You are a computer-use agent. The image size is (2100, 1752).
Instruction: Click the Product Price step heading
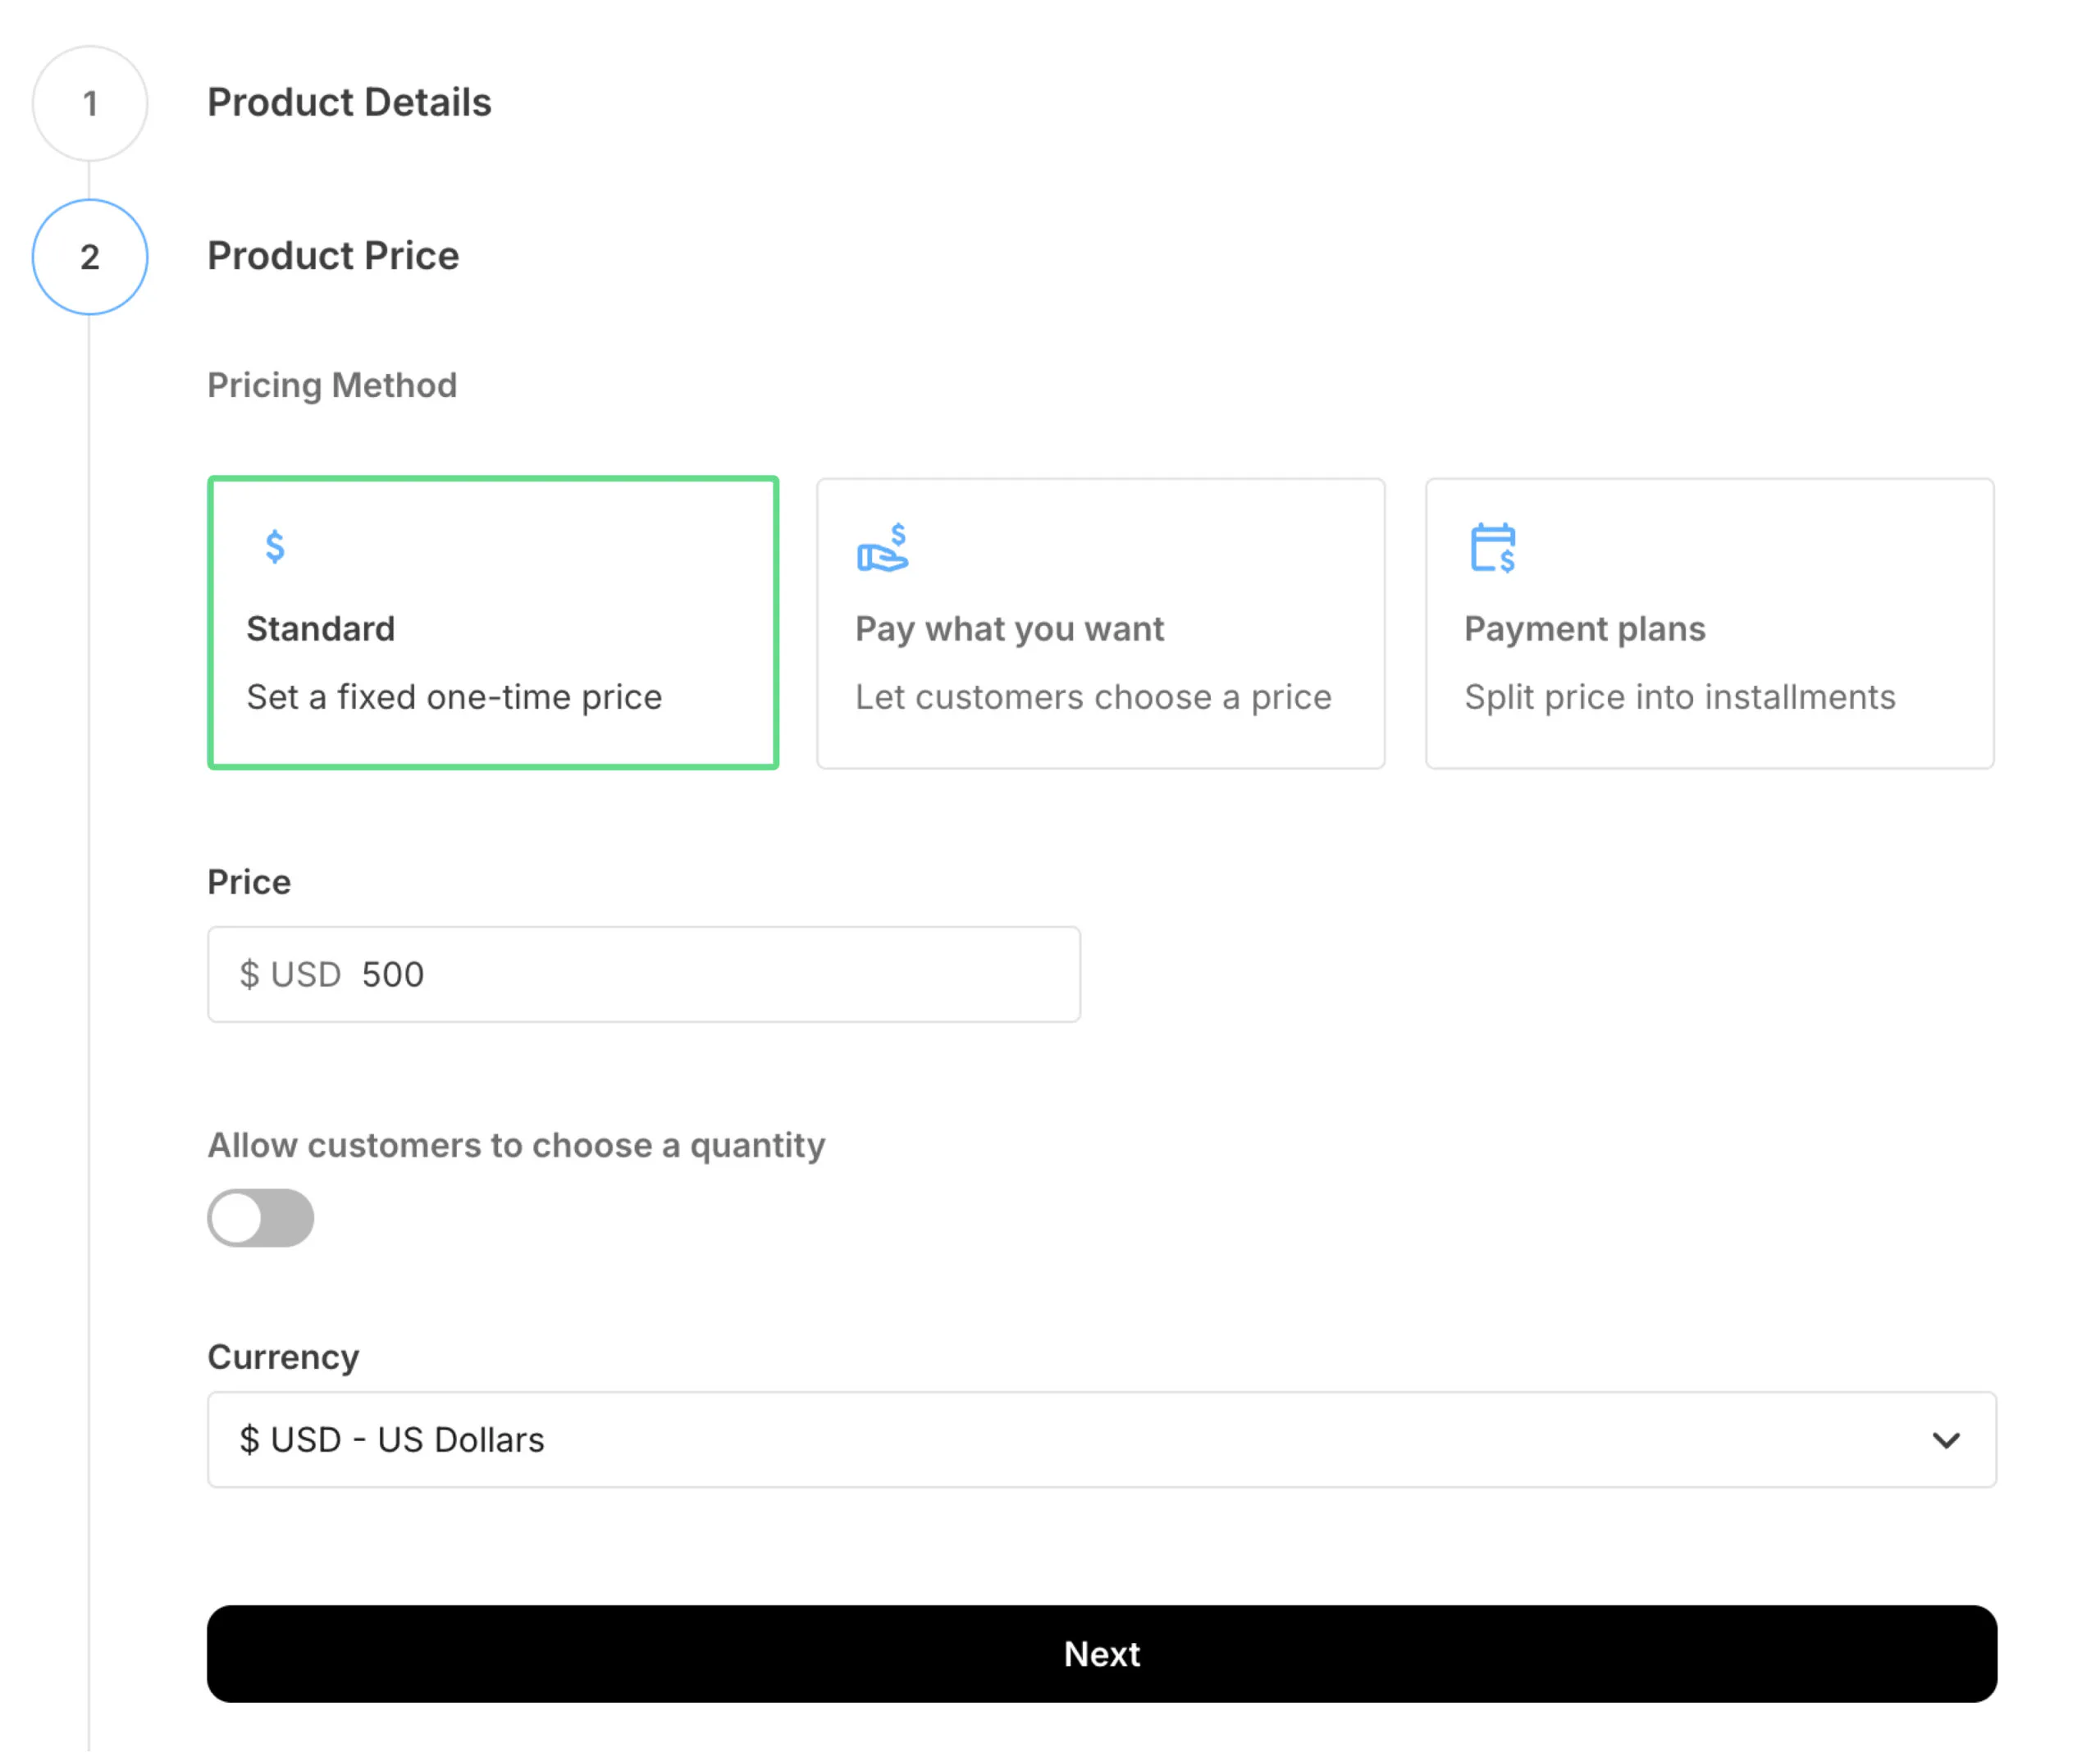point(333,256)
